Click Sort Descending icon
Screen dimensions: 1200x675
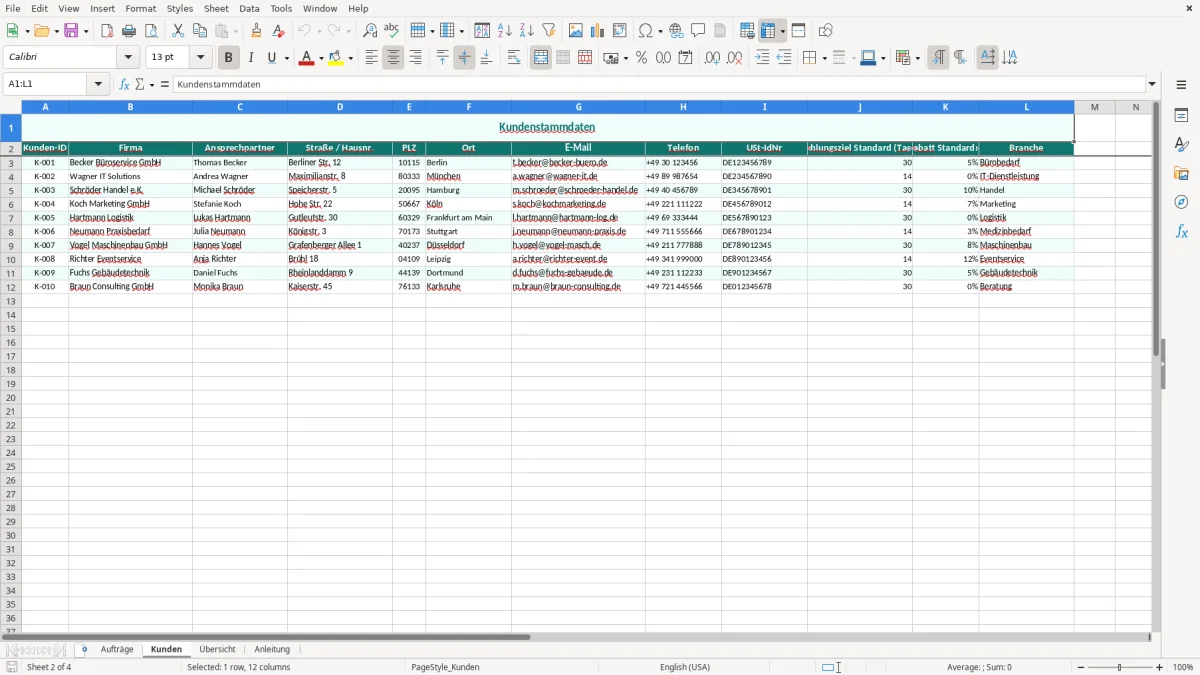(527, 31)
